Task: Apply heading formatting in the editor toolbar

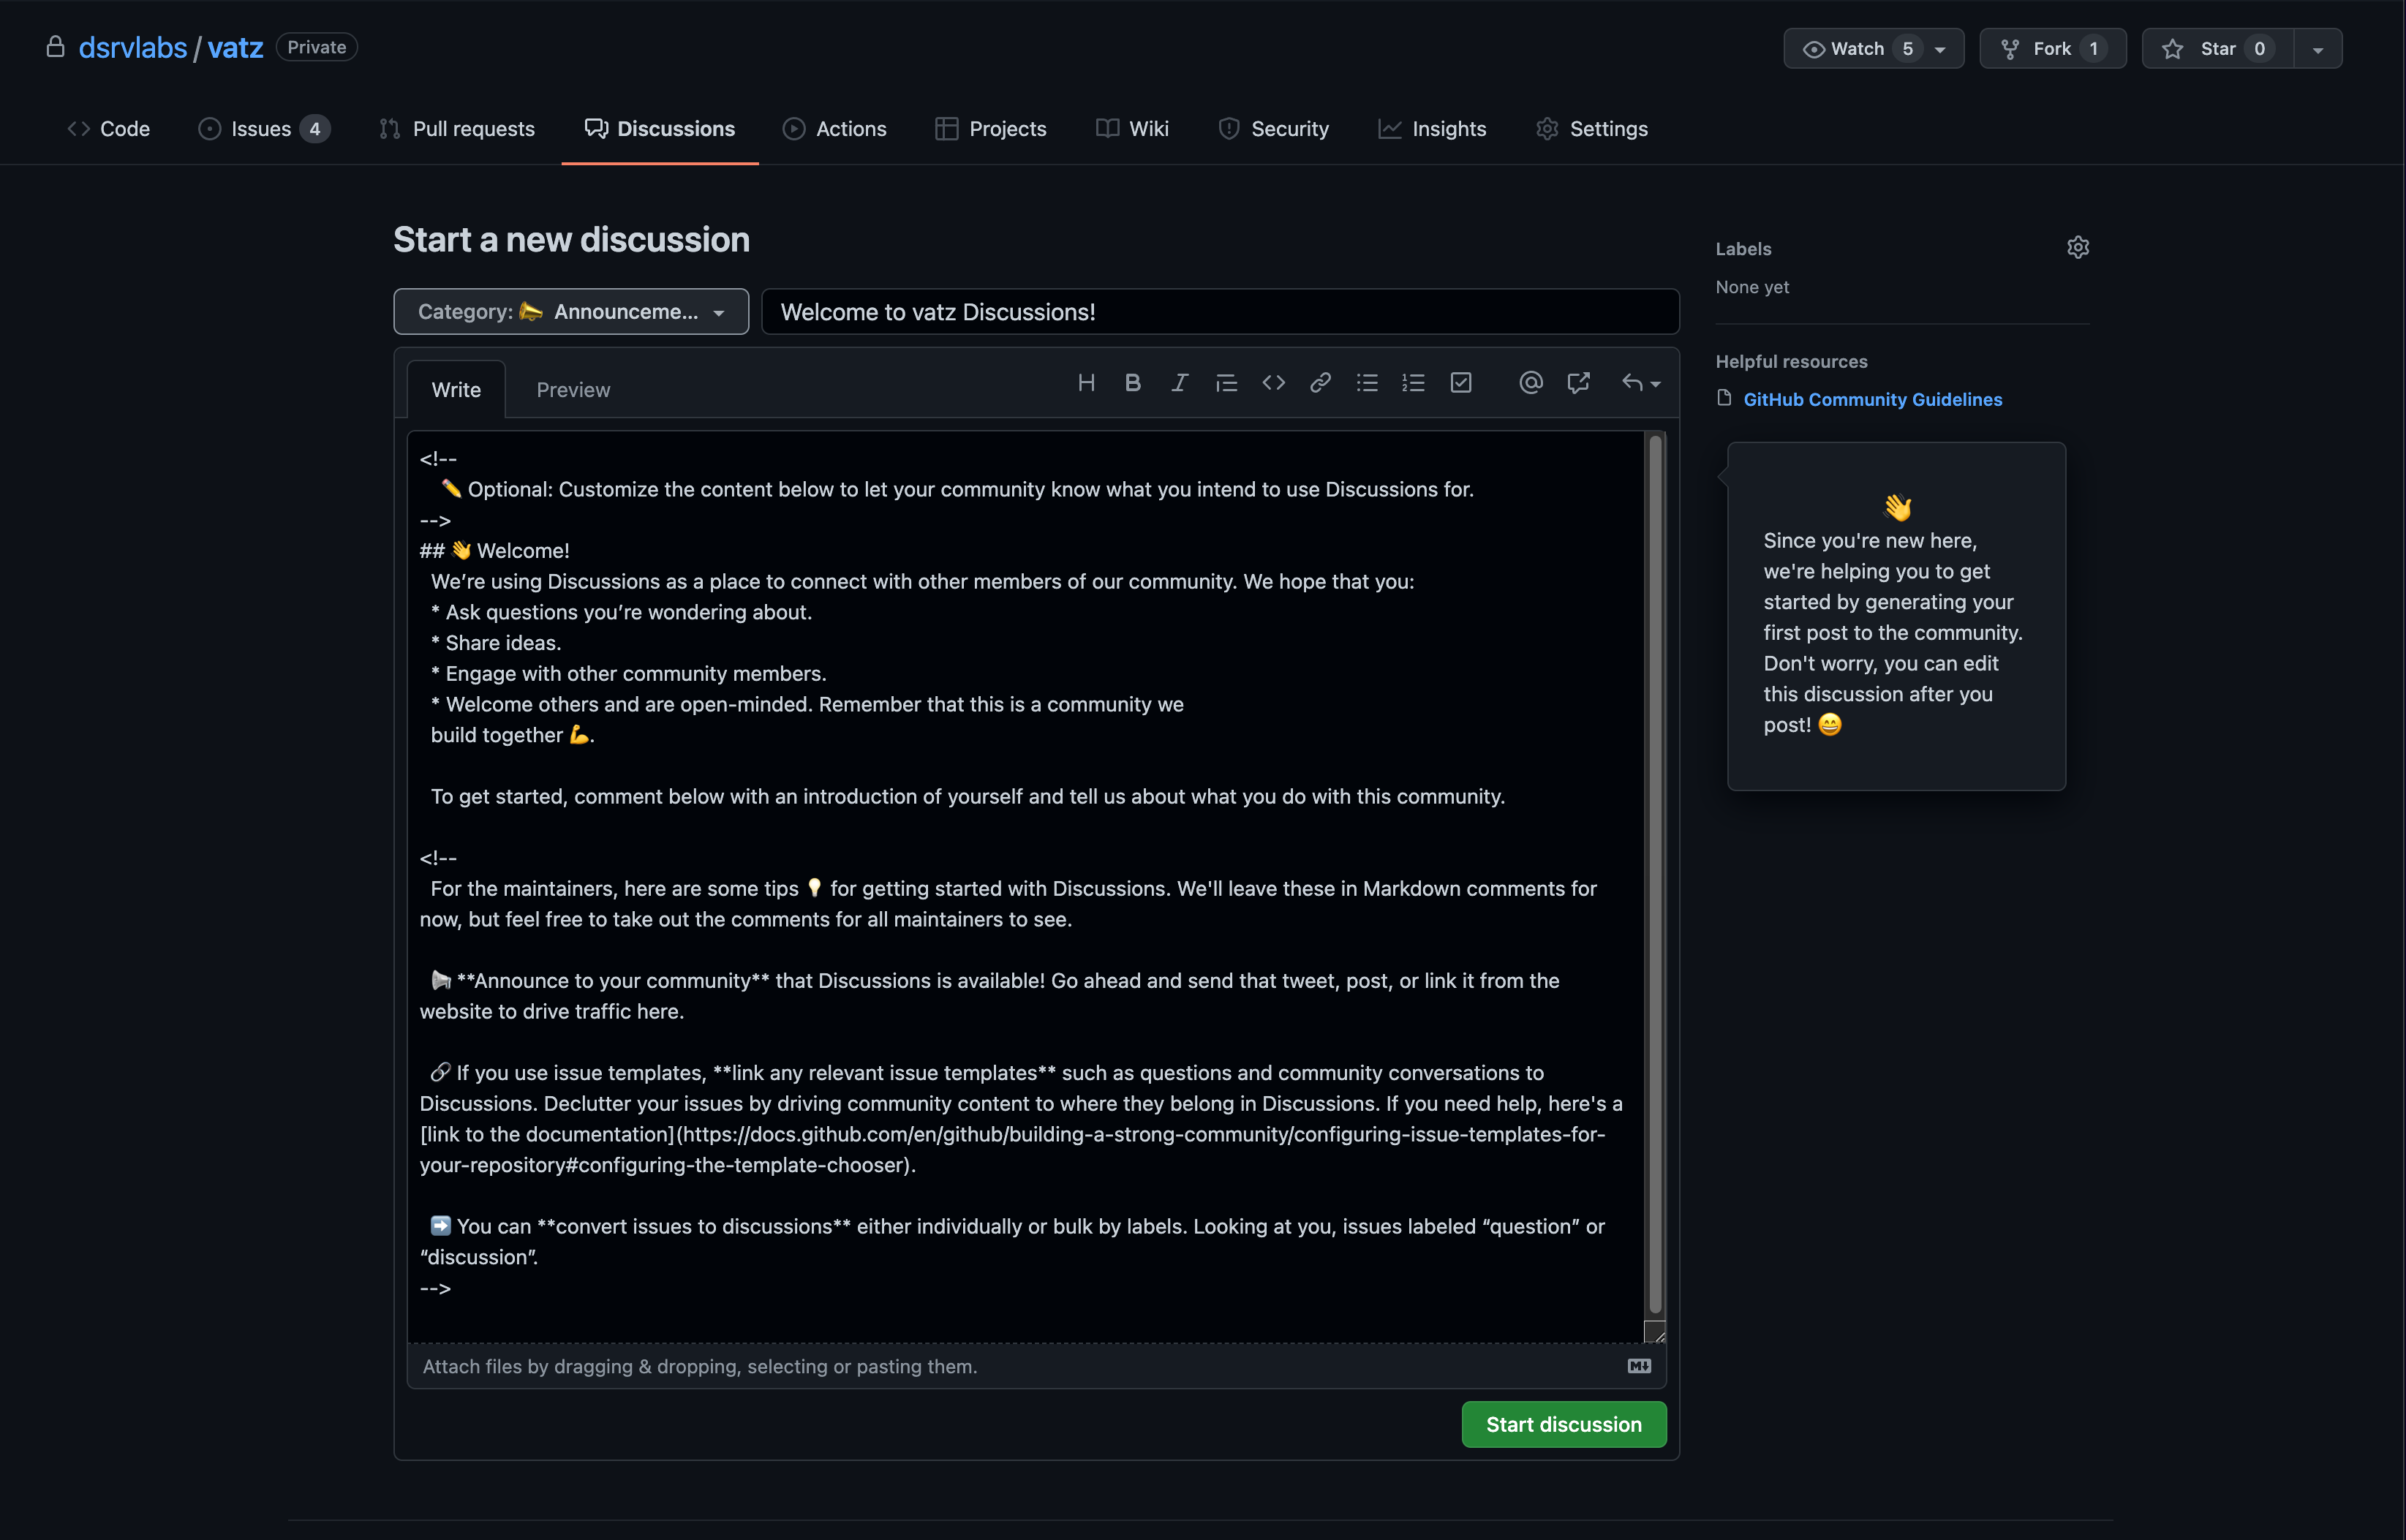Action: pyautogui.click(x=1087, y=382)
